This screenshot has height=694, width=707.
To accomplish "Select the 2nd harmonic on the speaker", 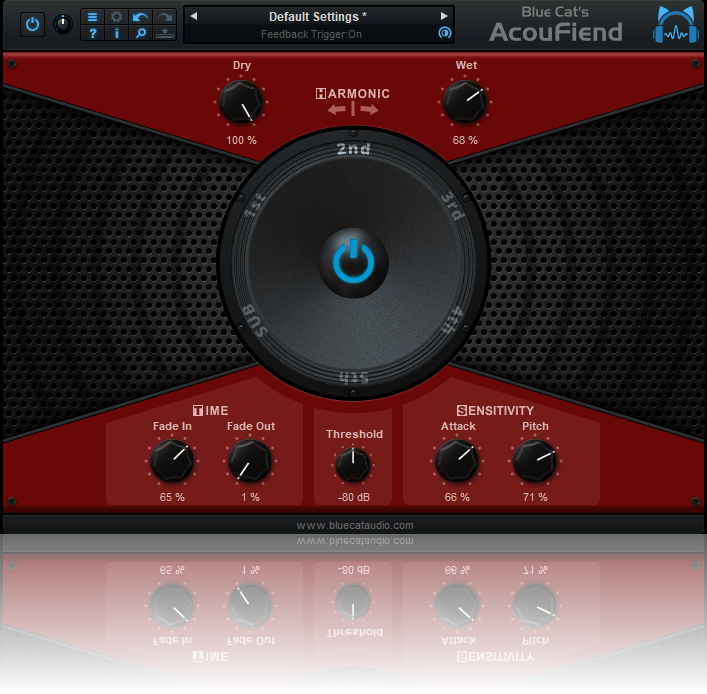I will [x=354, y=149].
